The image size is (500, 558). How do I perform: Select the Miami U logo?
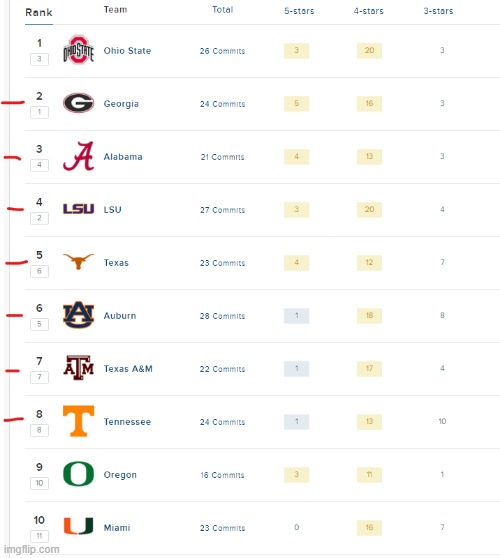[78, 526]
